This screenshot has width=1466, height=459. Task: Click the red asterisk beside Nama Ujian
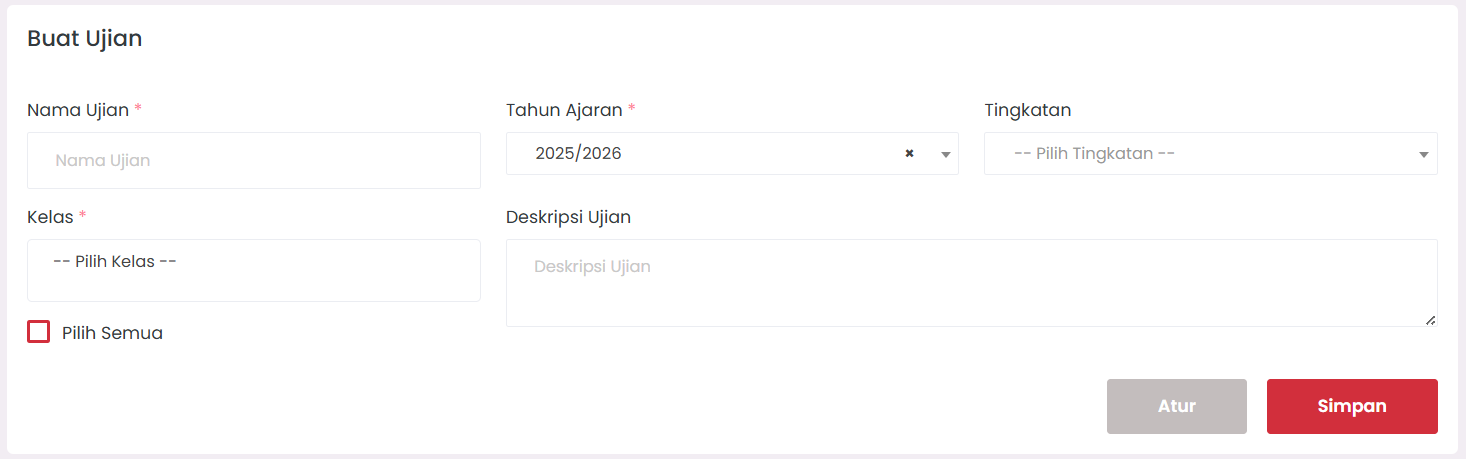tap(138, 109)
